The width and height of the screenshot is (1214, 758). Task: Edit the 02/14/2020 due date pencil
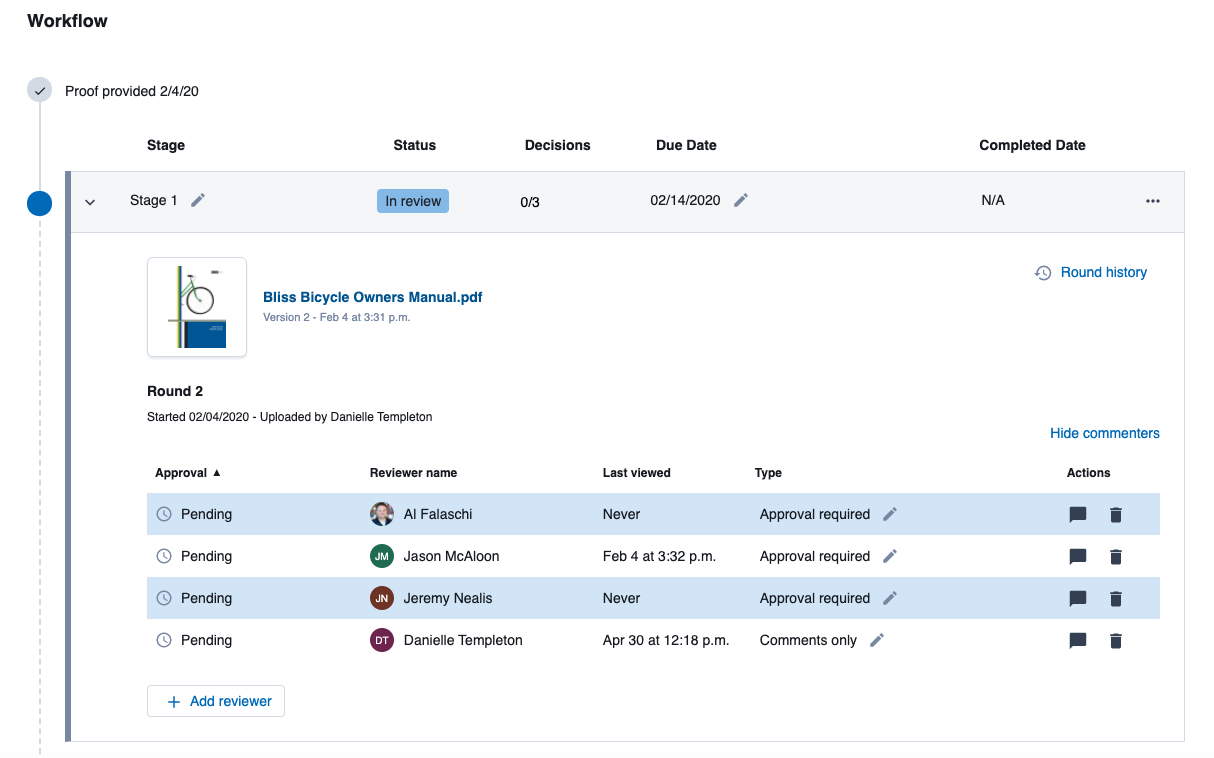(x=740, y=200)
